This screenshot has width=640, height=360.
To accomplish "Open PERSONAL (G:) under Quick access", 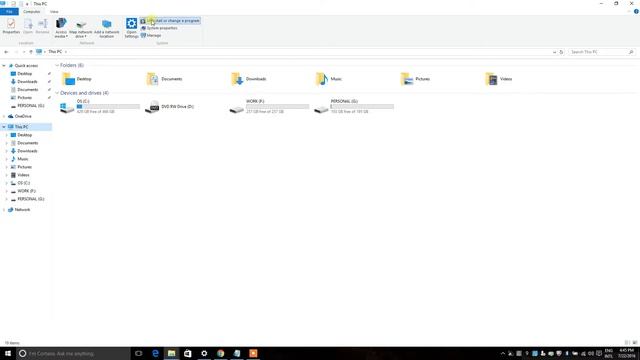I will click(30, 106).
